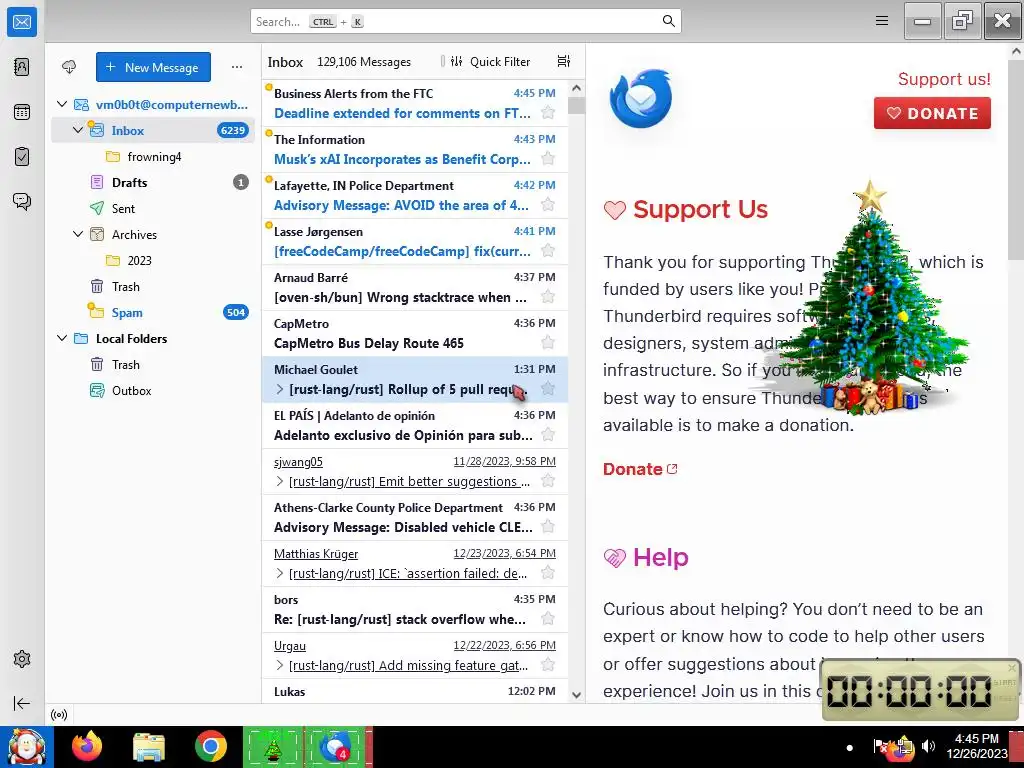Open Firefox from the taskbar
Viewport: 1024px width, 768px height.
click(x=87, y=747)
